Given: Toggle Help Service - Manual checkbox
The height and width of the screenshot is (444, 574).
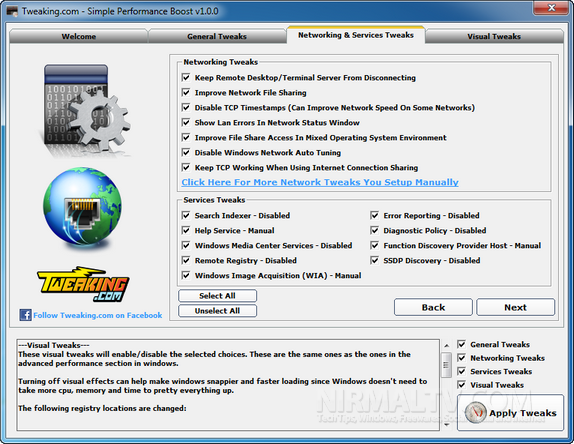Looking at the screenshot, I should 186,230.
